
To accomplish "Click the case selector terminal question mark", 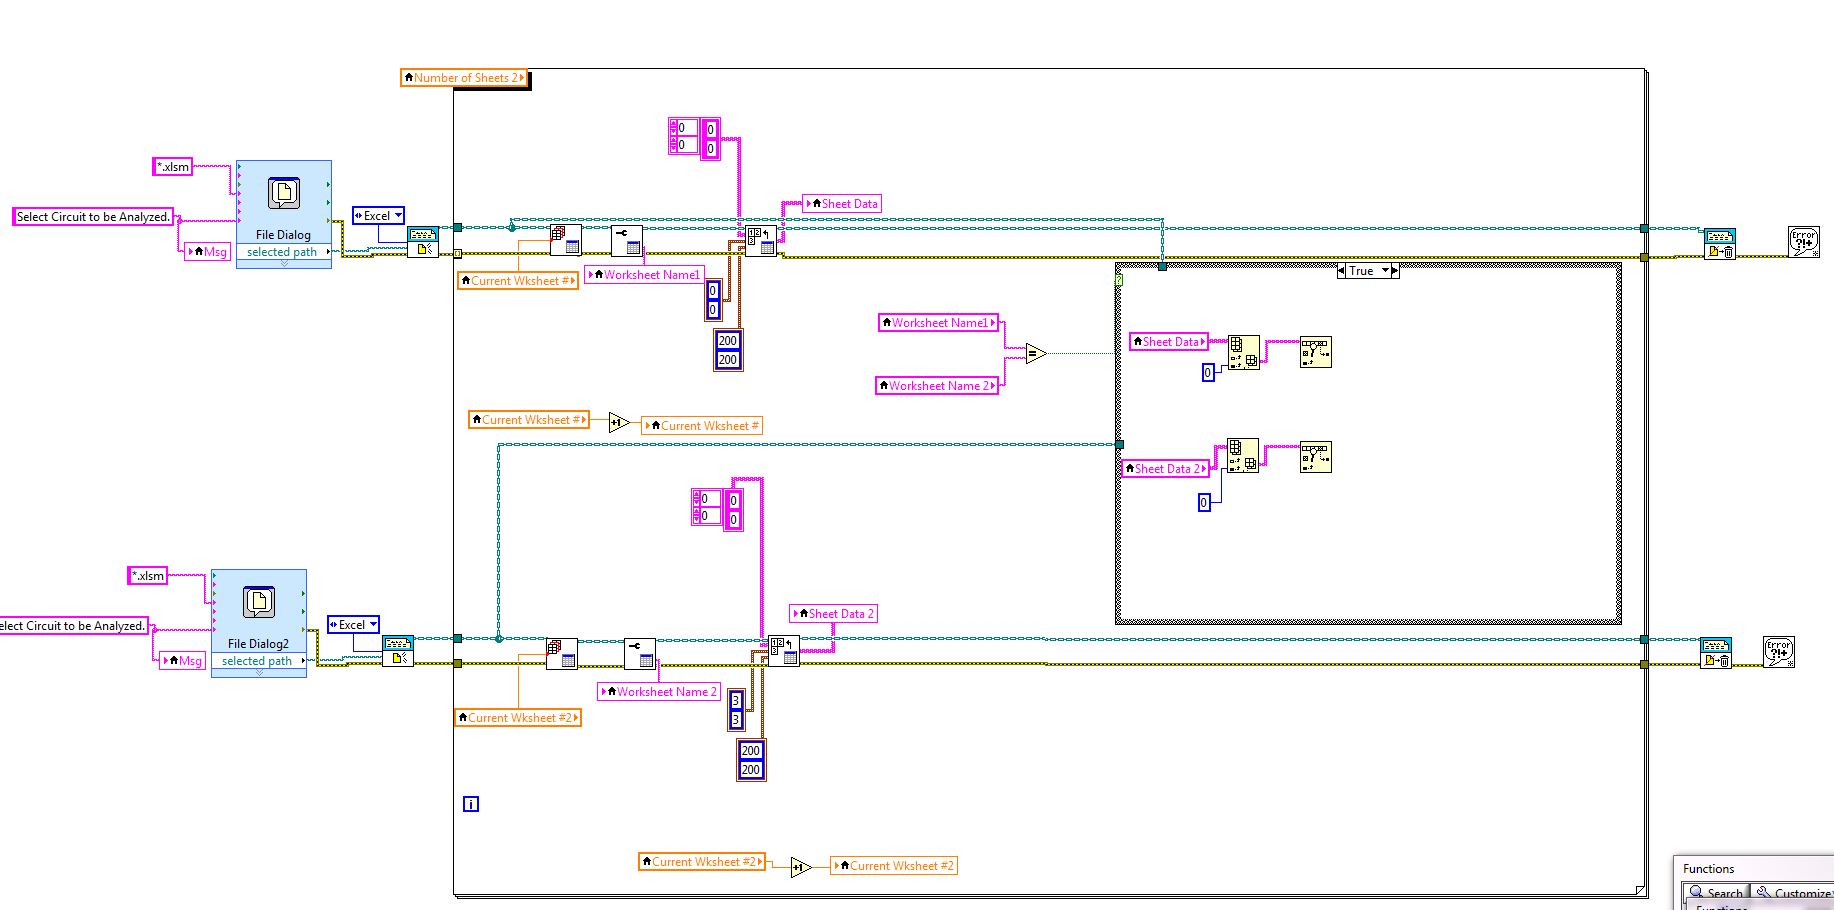I will 1119,280.
